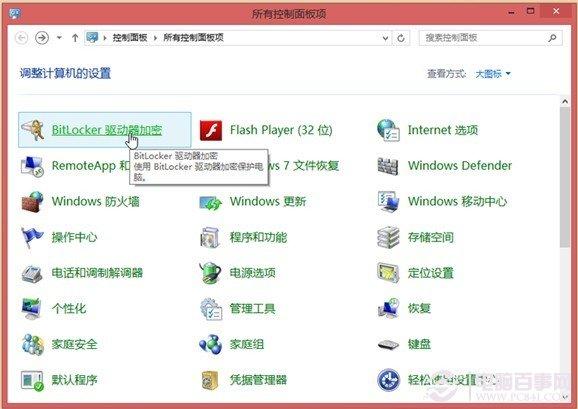Screen dimensions: 578x409
Task: Click the 定位设置 location icon
Action: (x=388, y=273)
